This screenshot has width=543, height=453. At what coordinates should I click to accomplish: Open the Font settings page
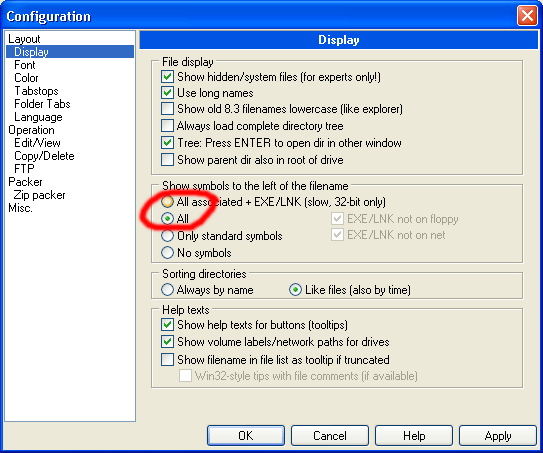pos(25,65)
